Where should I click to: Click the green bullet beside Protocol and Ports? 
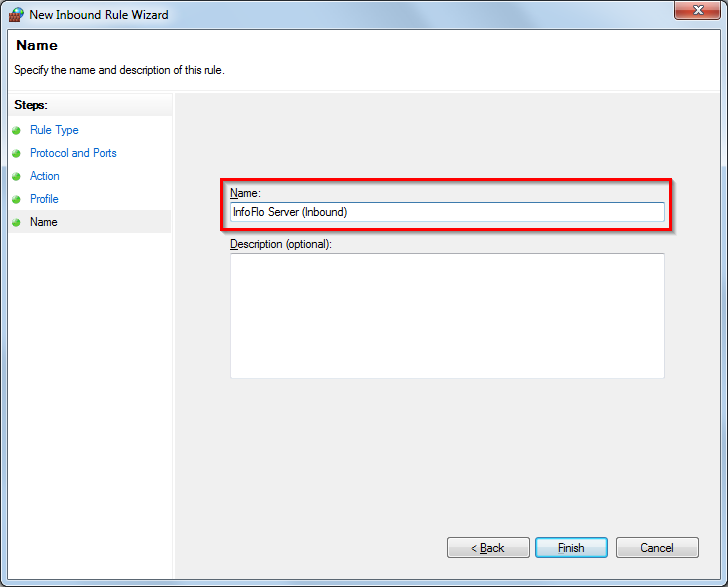coord(16,154)
